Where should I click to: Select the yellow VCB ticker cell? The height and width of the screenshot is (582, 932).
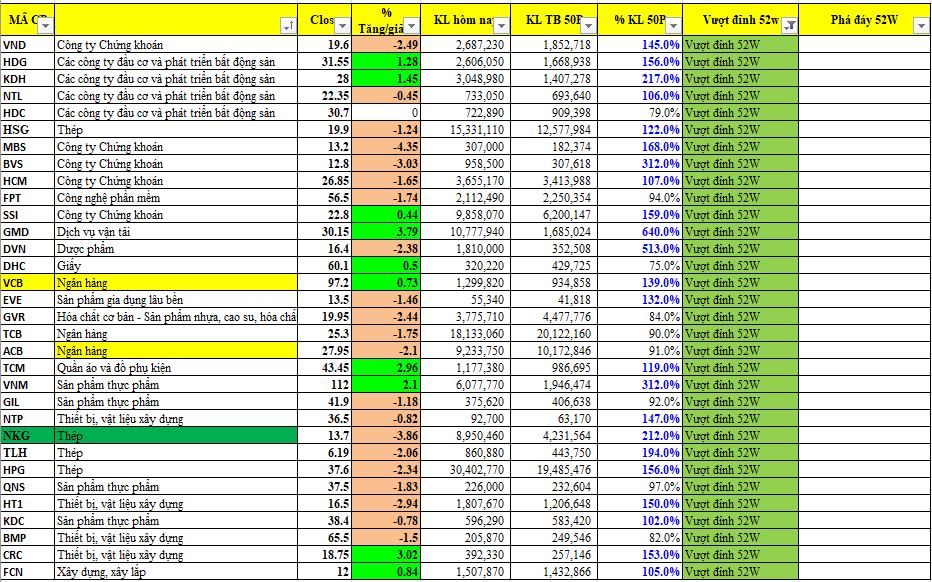[27, 283]
